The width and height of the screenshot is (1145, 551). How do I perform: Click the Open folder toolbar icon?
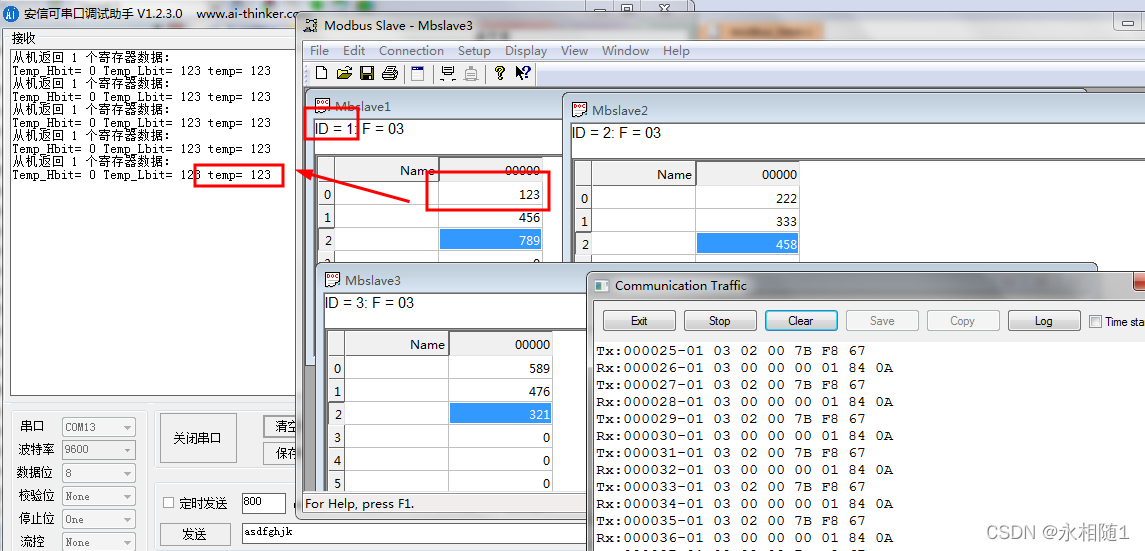pos(344,73)
